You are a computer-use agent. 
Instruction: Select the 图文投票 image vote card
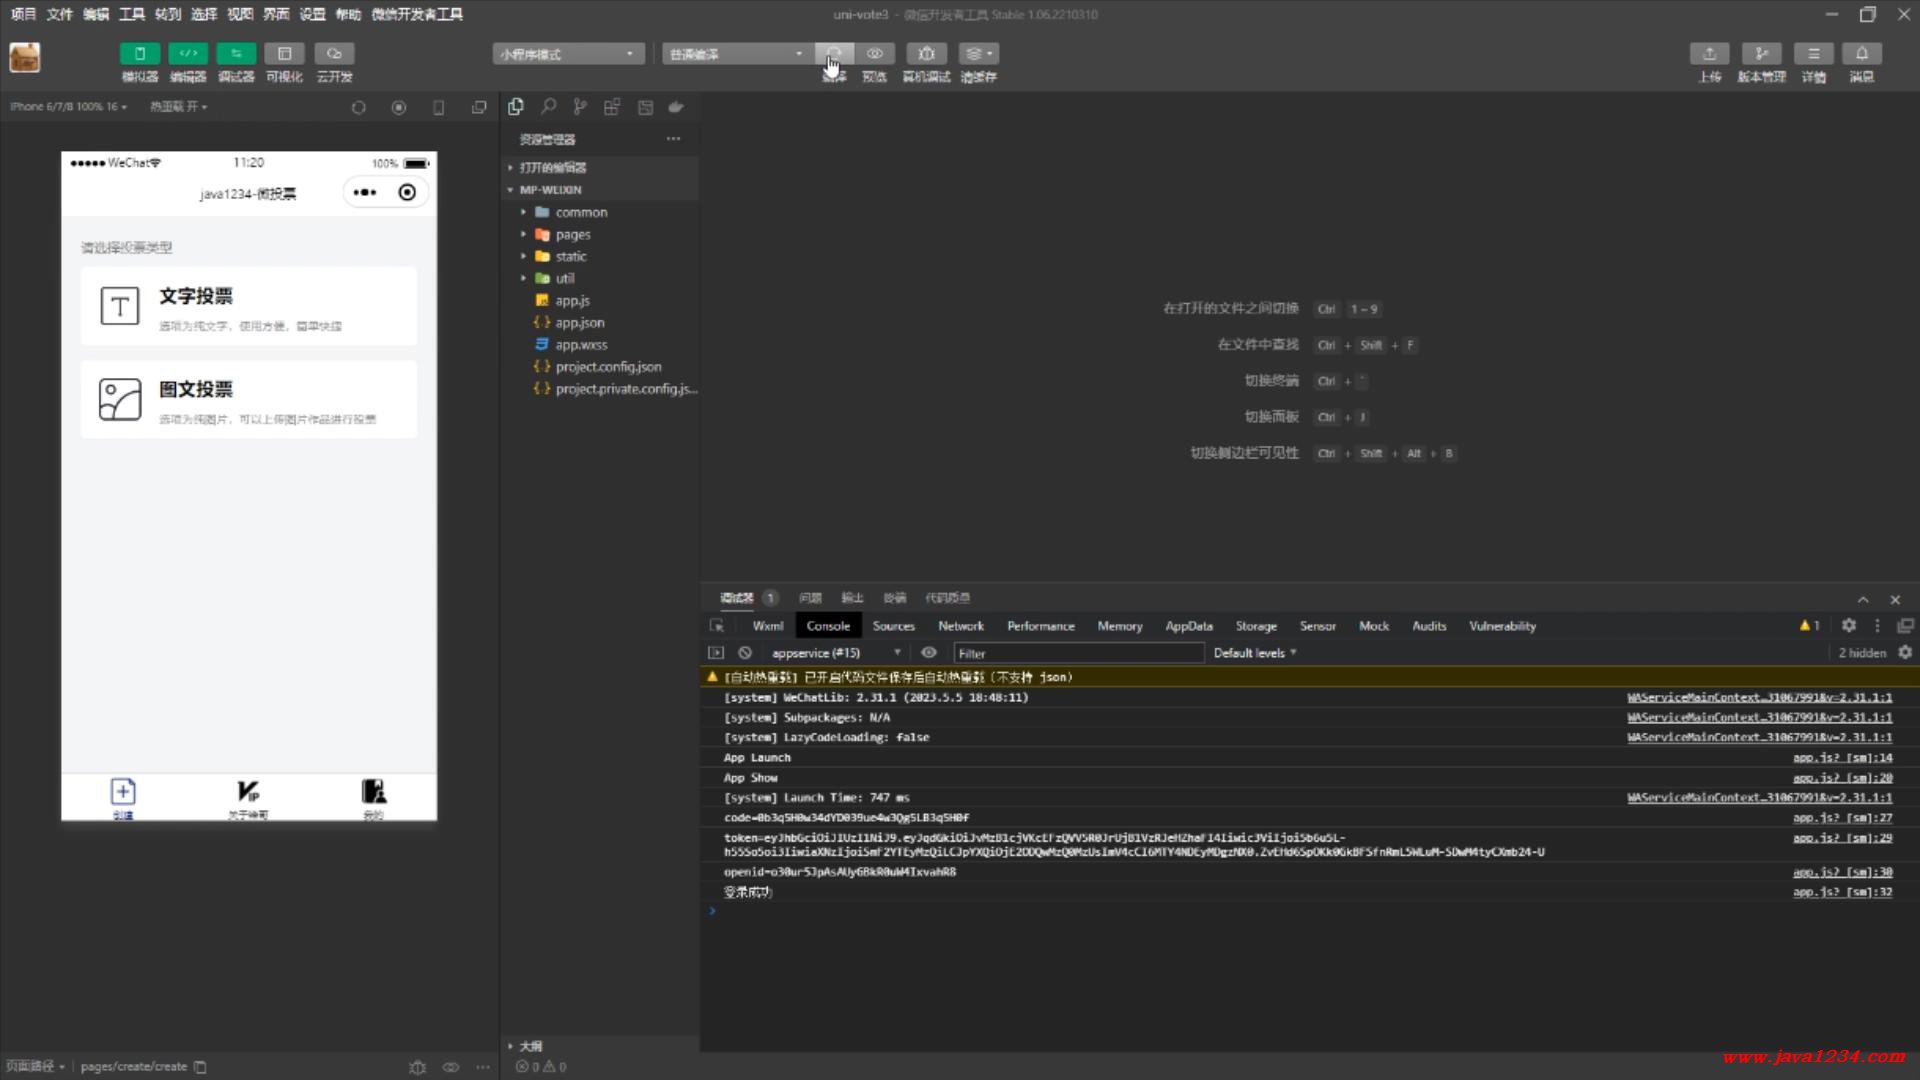249,399
